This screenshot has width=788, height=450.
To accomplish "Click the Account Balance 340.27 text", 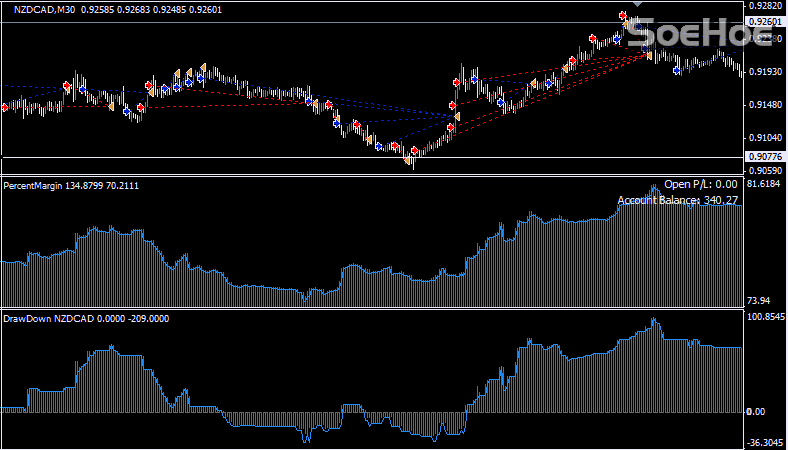I will pos(677,200).
